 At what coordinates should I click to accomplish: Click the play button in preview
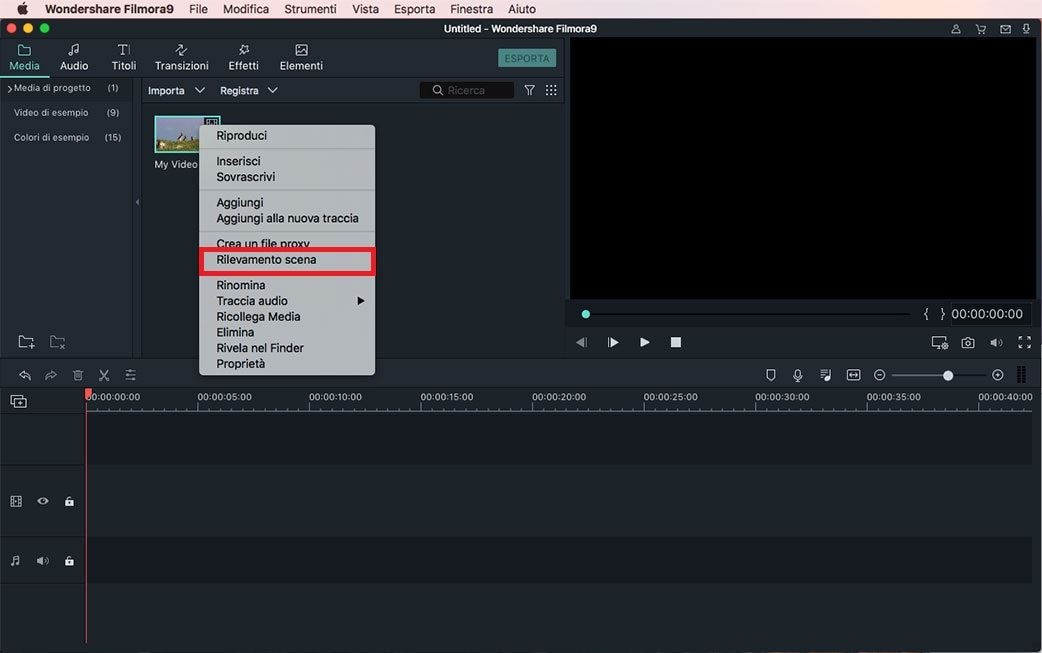pyautogui.click(x=645, y=342)
